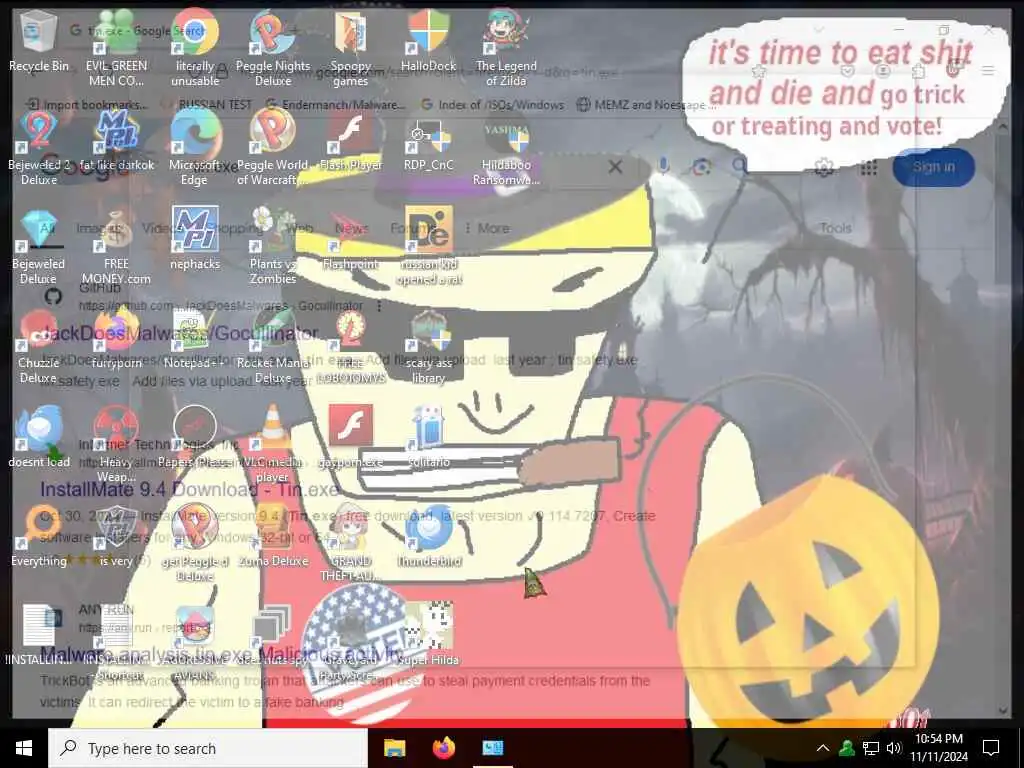Click the Sign in button in browser
Viewport: 1024px width, 768px height.
(x=933, y=167)
